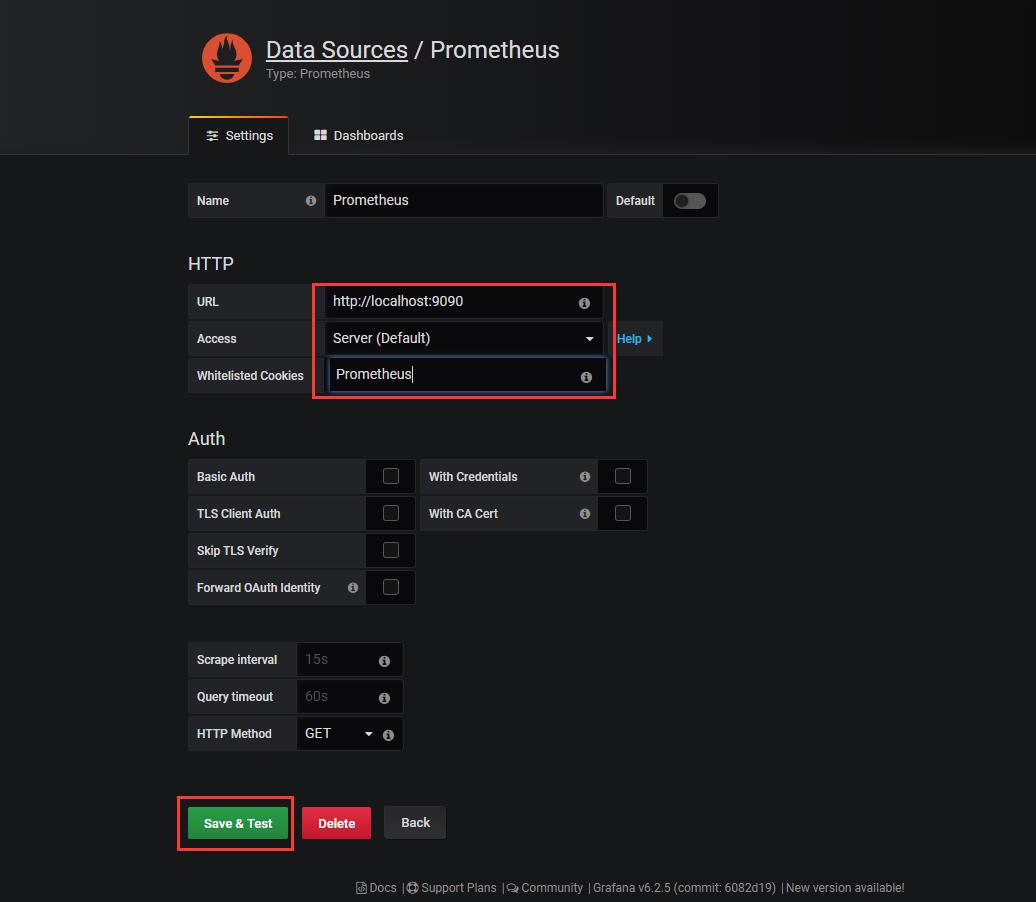Image resolution: width=1036 pixels, height=902 pixels.
Task: Check the Forward OAuth Identity checkbox
Action: point(390,587)
